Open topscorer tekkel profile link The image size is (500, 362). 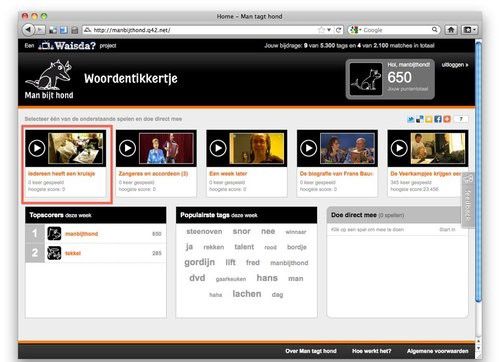coord(73,253)
